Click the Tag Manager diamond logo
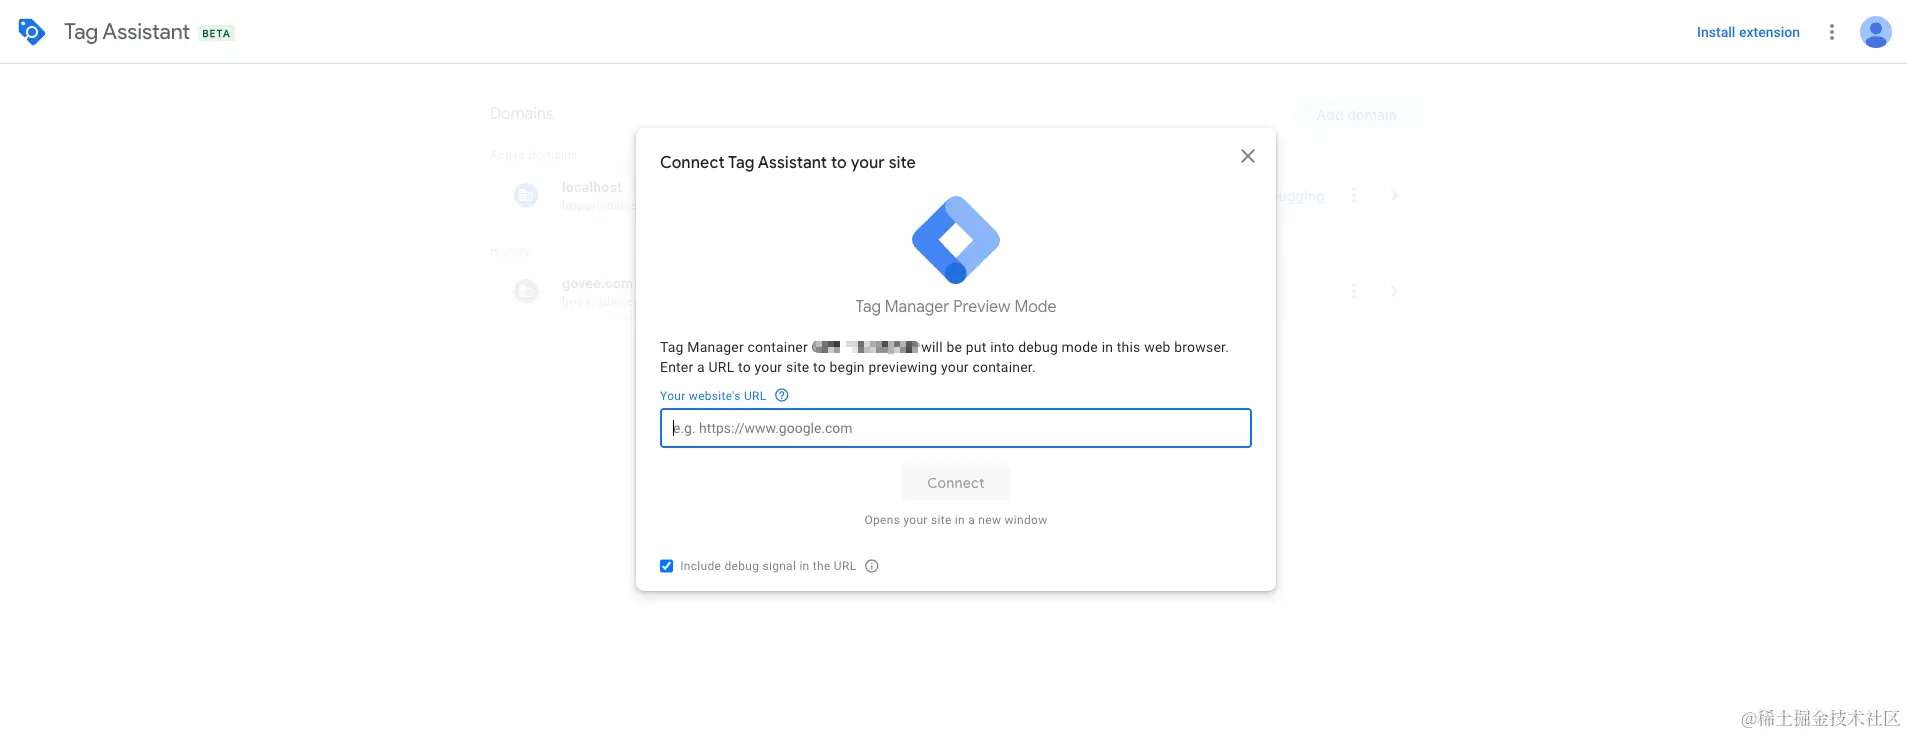Screen dimensions: 1907x735 [x=956, y=240]
